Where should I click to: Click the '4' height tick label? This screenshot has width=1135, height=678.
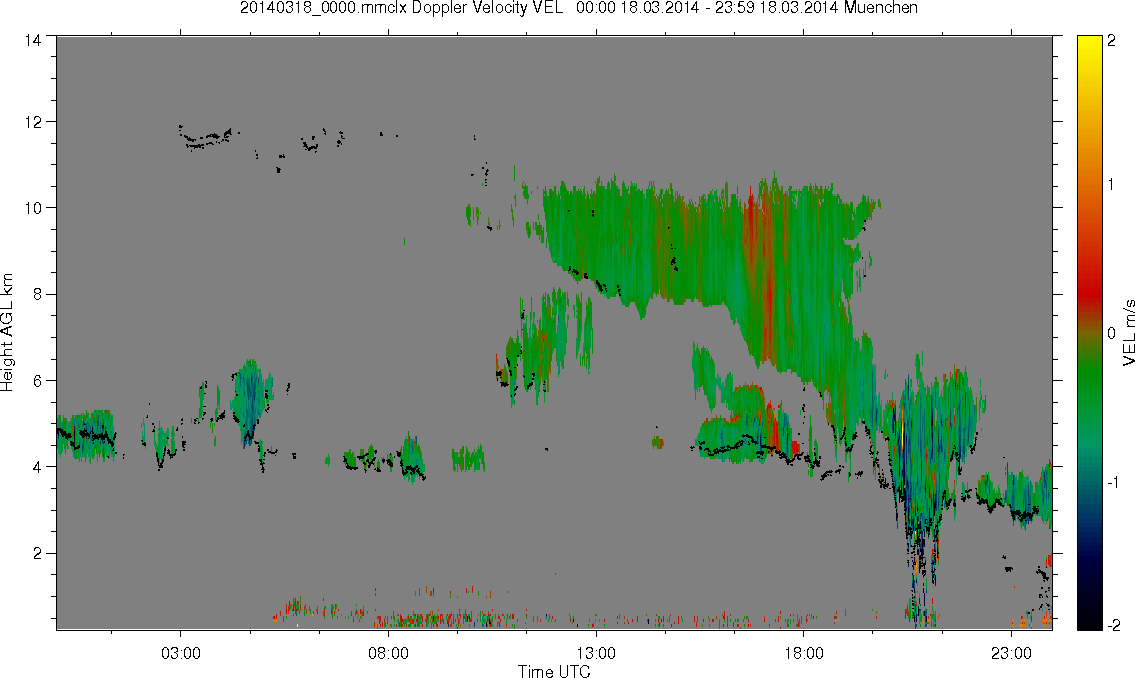pyautogui.click(x=36, y=467)
